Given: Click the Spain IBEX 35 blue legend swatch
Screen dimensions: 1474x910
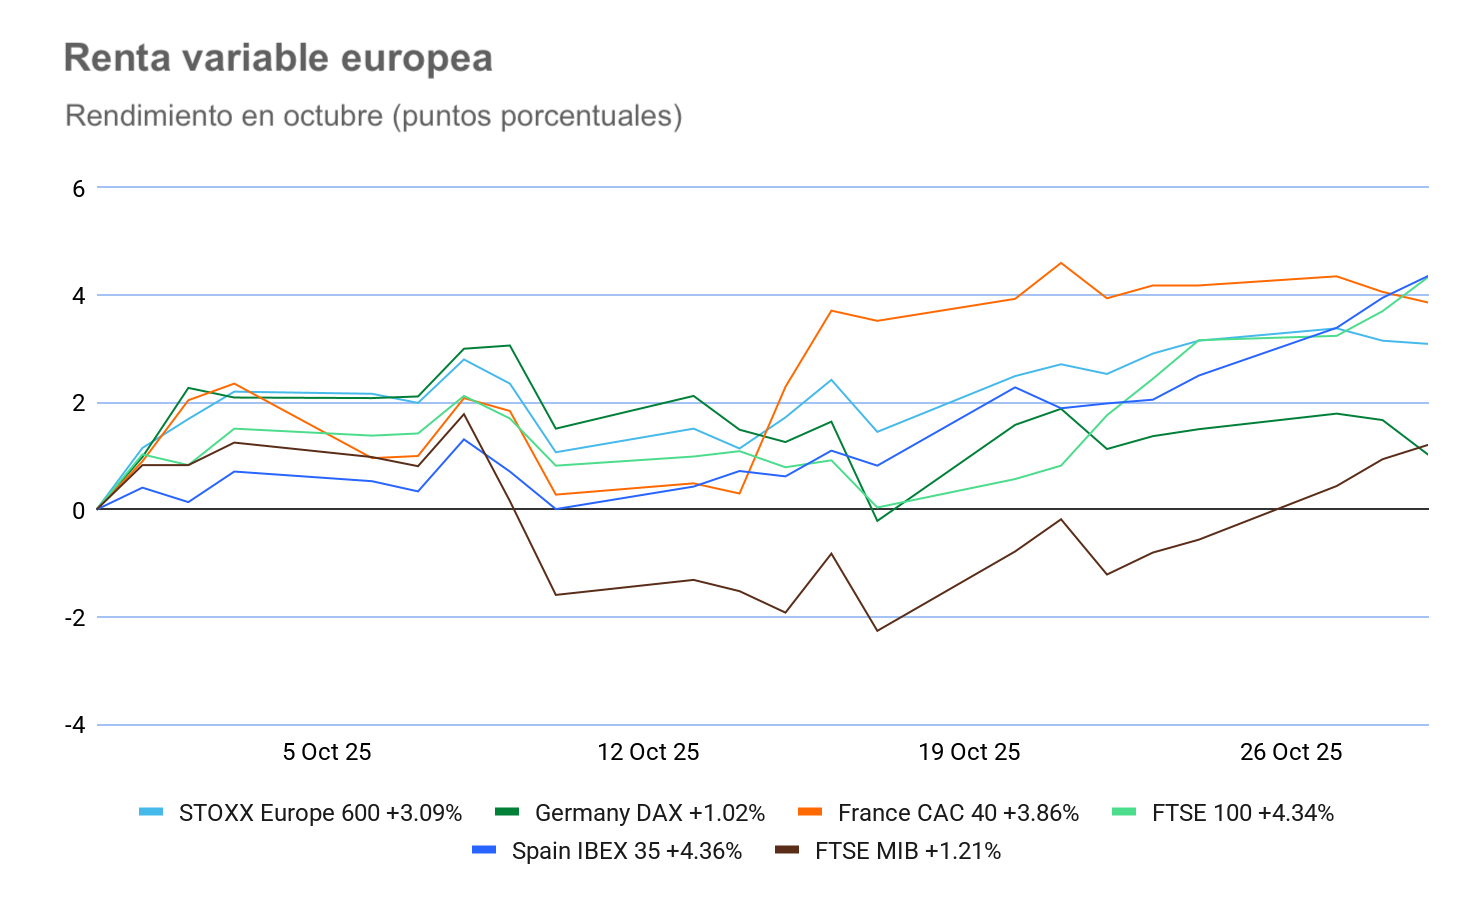Looking at the screenshot, I should coord(484,850).
